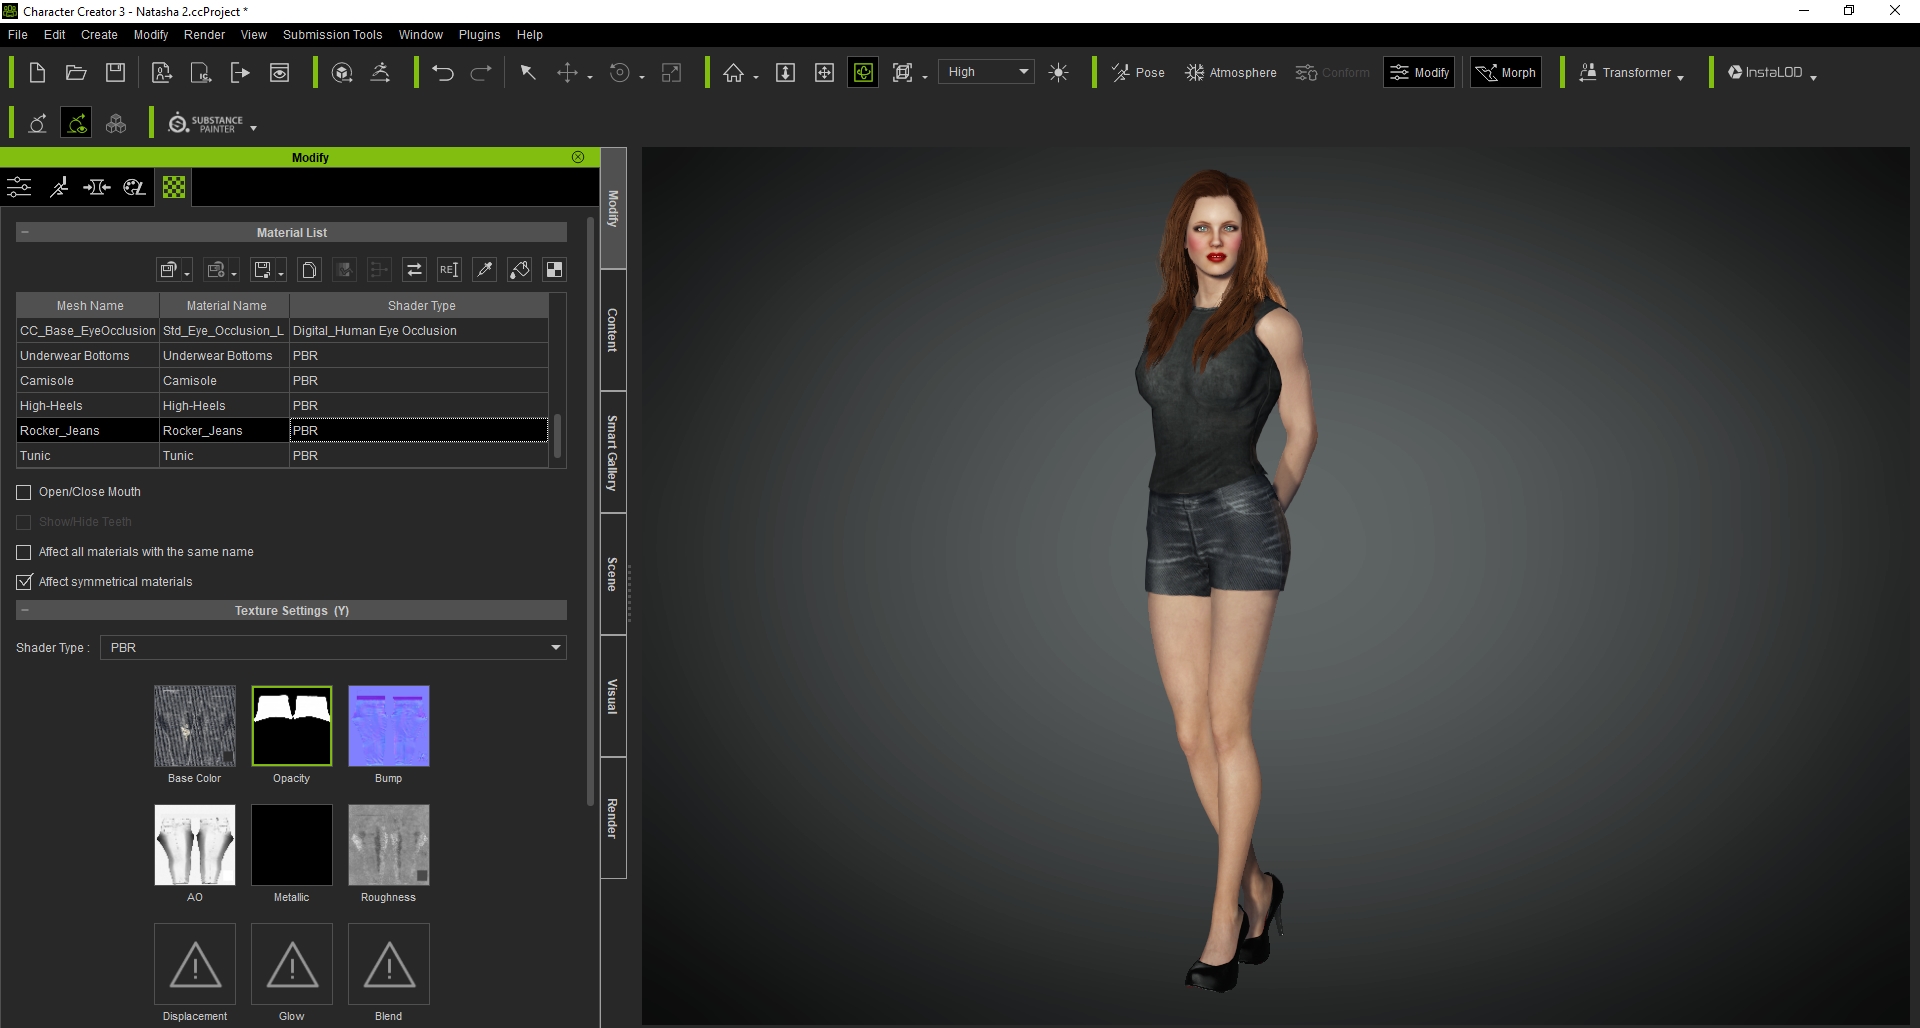Image resolution: width=1920 pixels, height=1028 pixels.
Task: Click the stacked cubes icon in toolbar
Action: pos(116,124)
